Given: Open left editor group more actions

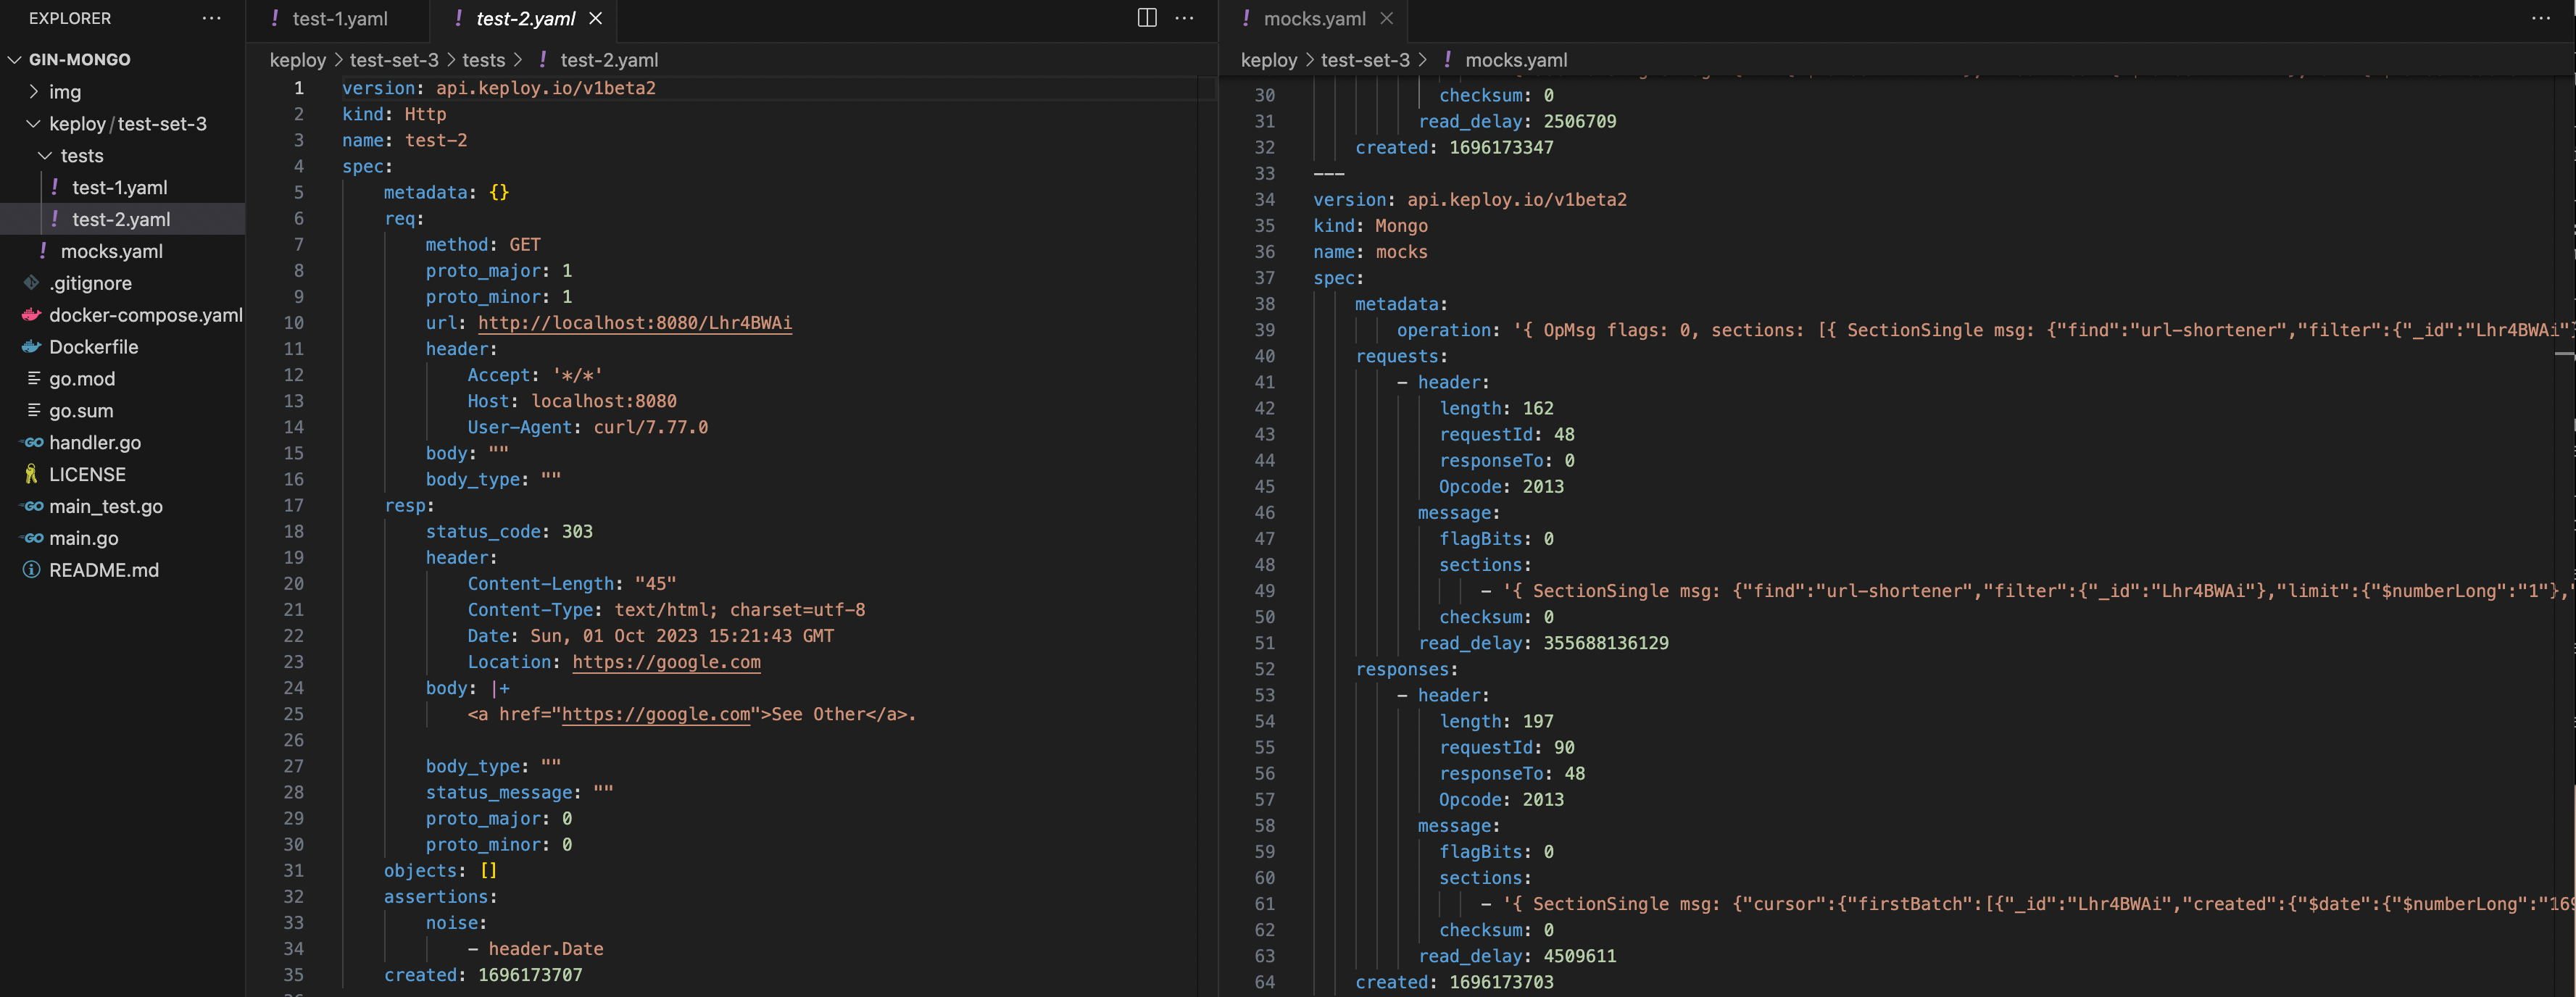Looking at the screenshot, I should click(x=1185, y=18).
